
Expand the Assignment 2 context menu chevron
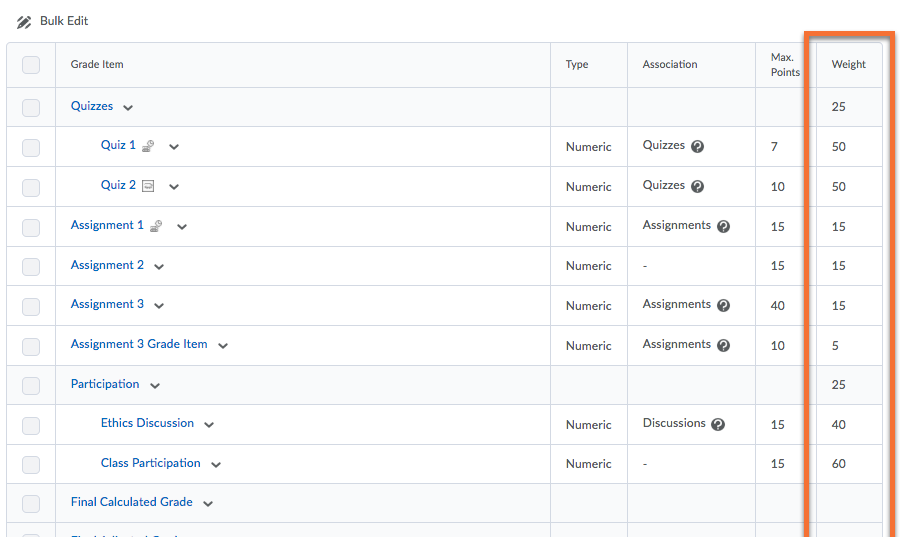point(159,266)
